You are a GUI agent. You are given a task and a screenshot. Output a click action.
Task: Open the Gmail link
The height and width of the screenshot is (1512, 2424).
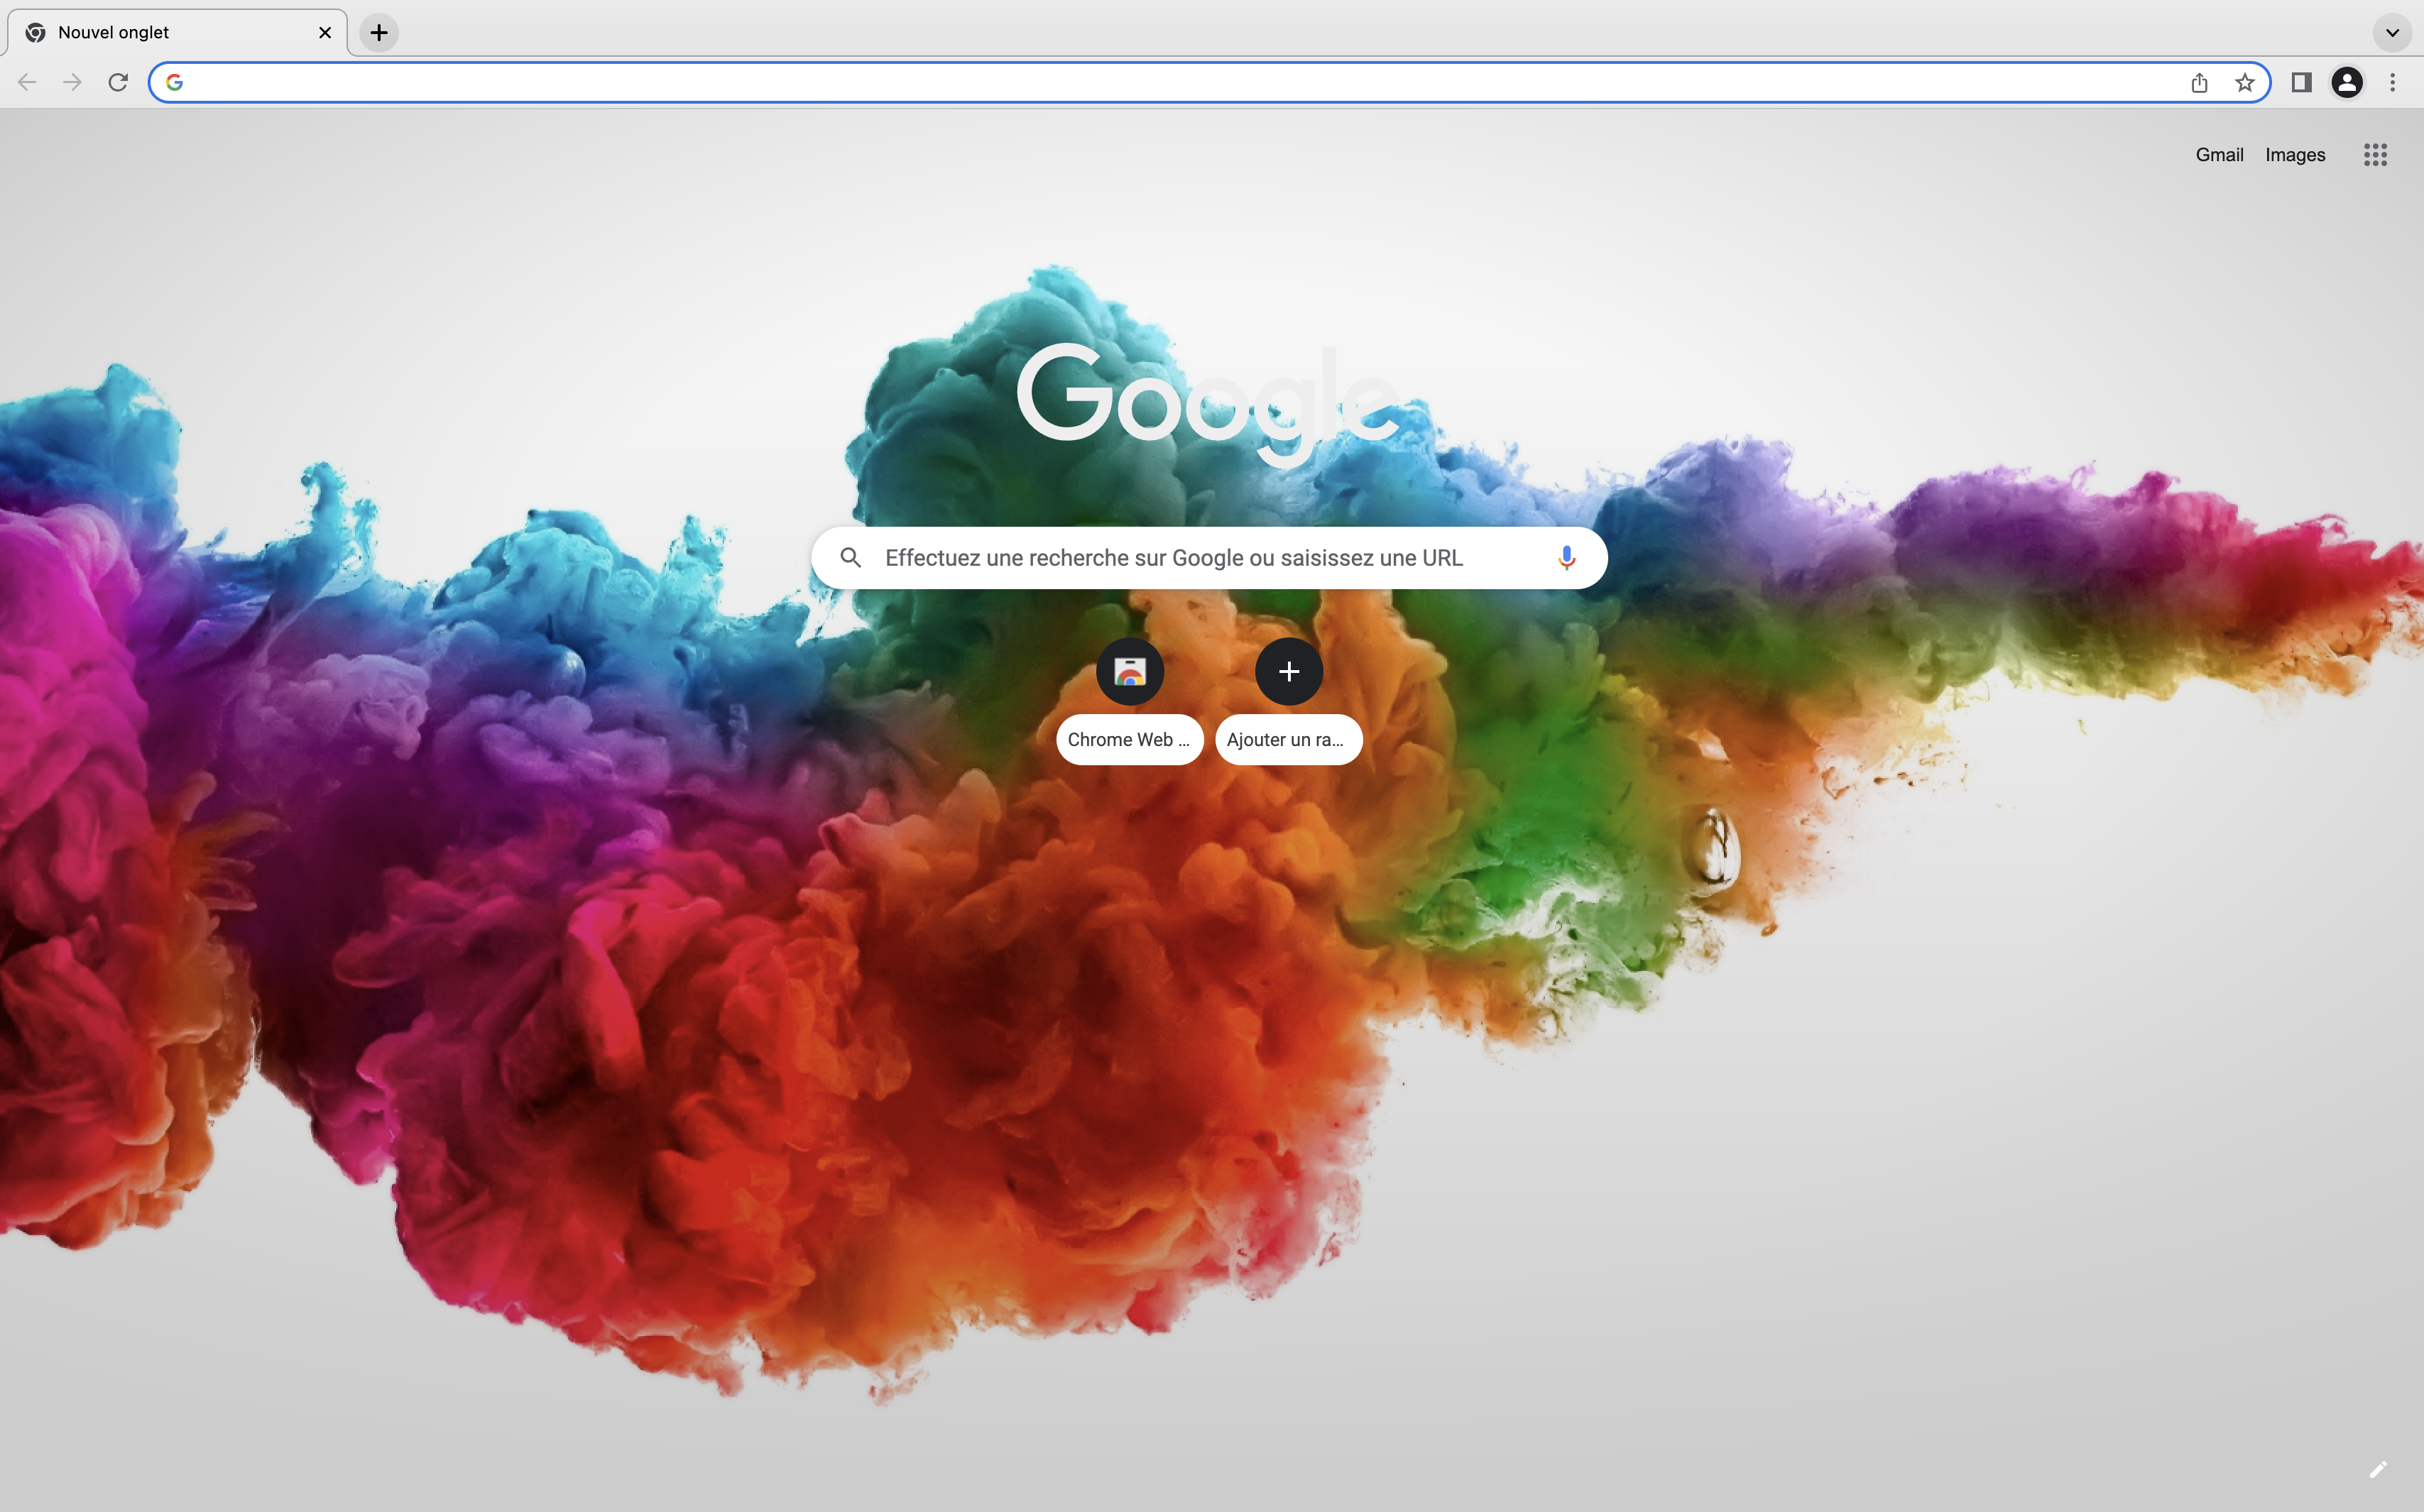[2219, 155]
